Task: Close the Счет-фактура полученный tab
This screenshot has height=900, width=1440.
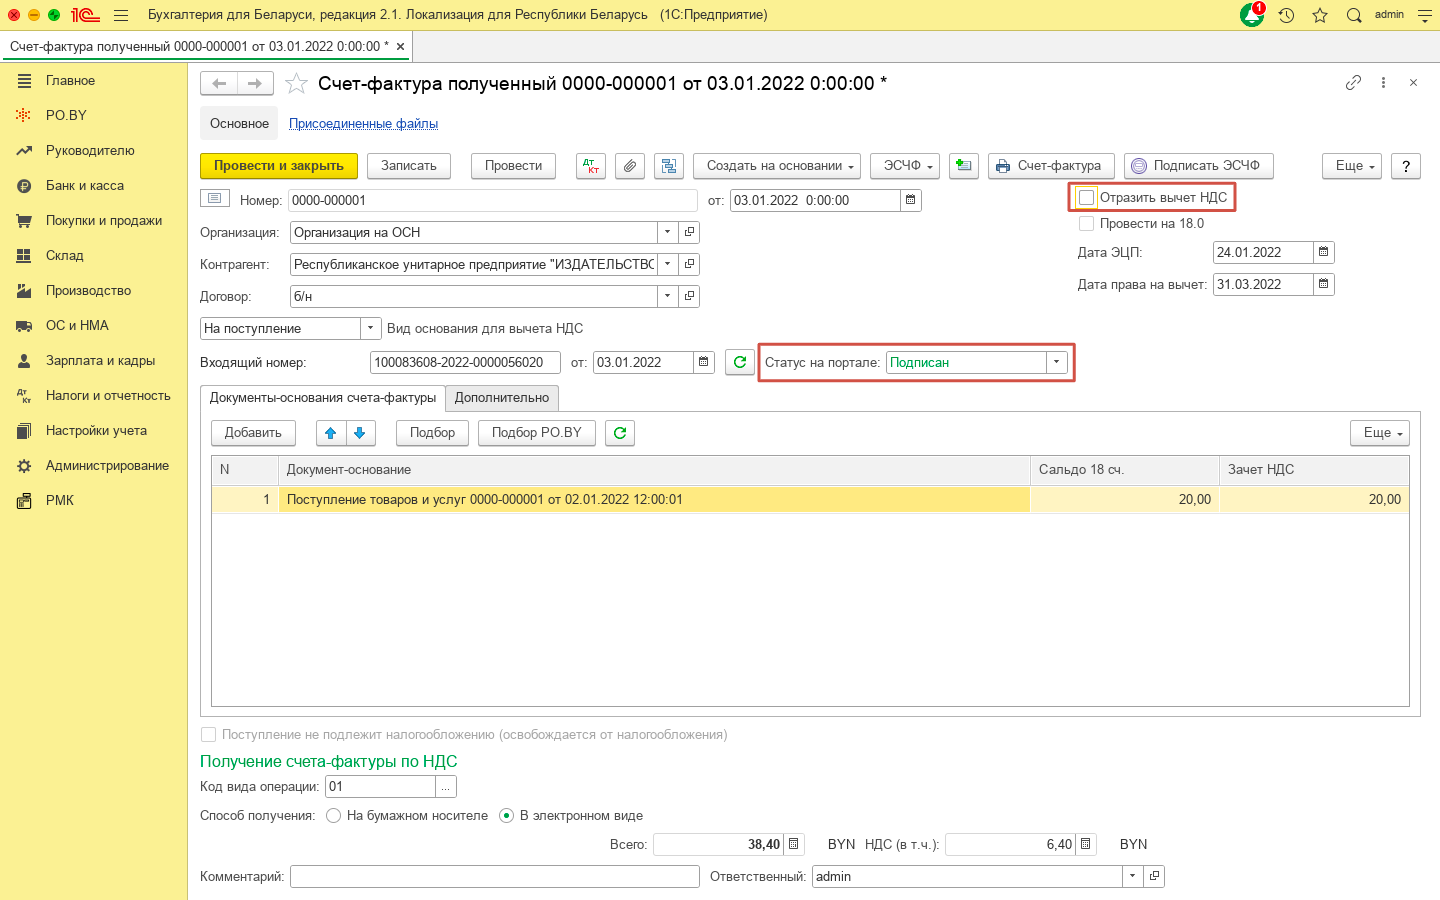Action: [401, 47]
